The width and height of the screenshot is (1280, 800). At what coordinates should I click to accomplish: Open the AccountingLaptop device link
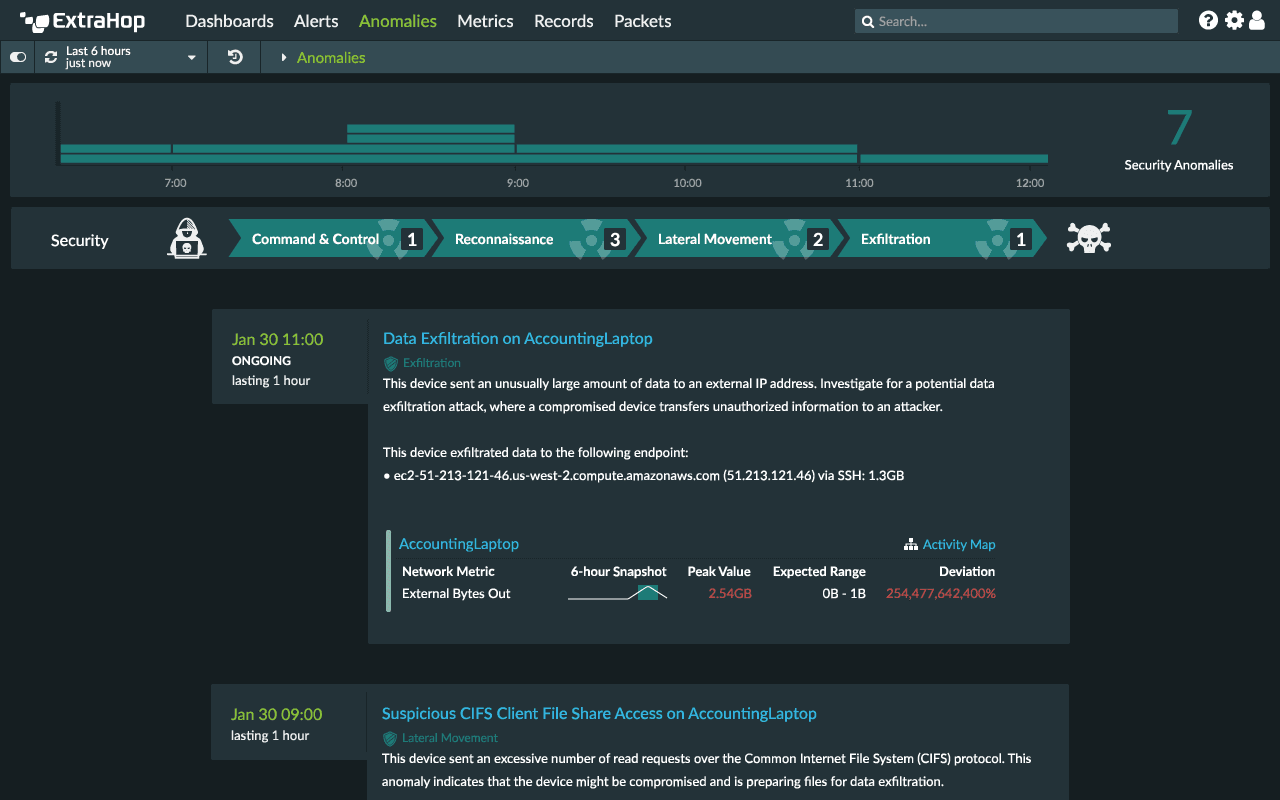coord(459,544)
